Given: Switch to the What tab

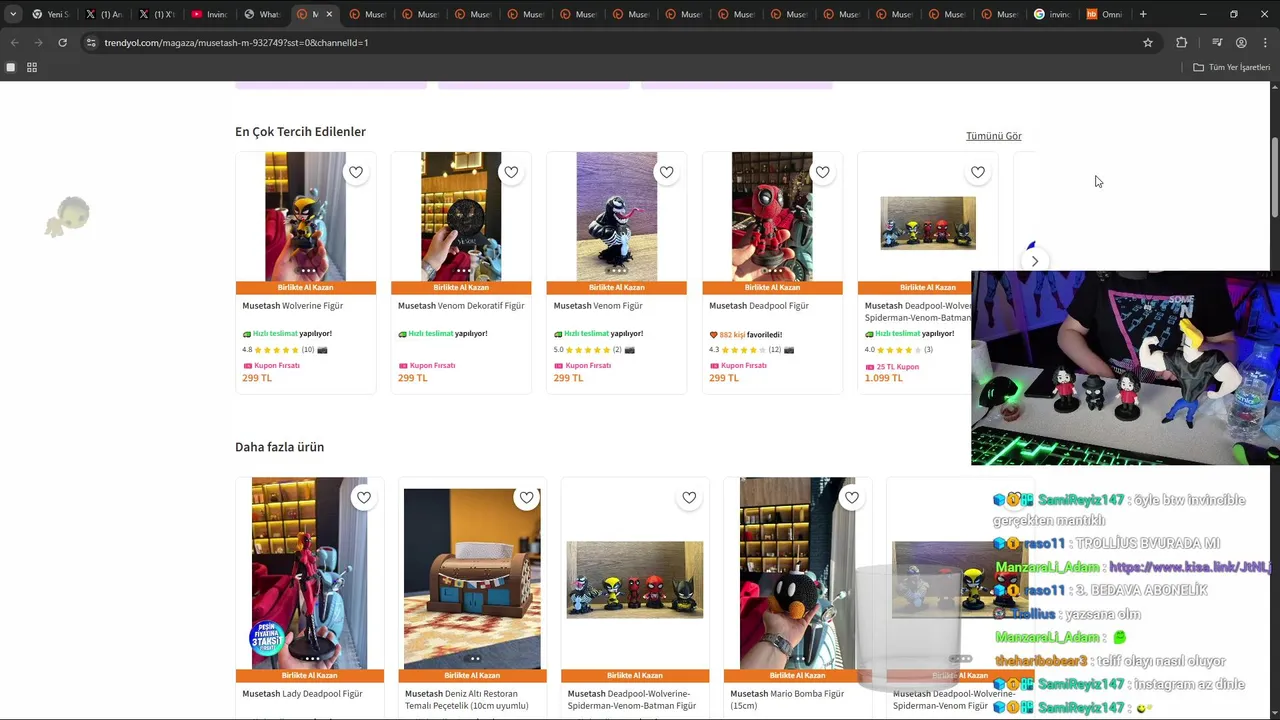Looking at the screenshot, I should tap(262, 14).
